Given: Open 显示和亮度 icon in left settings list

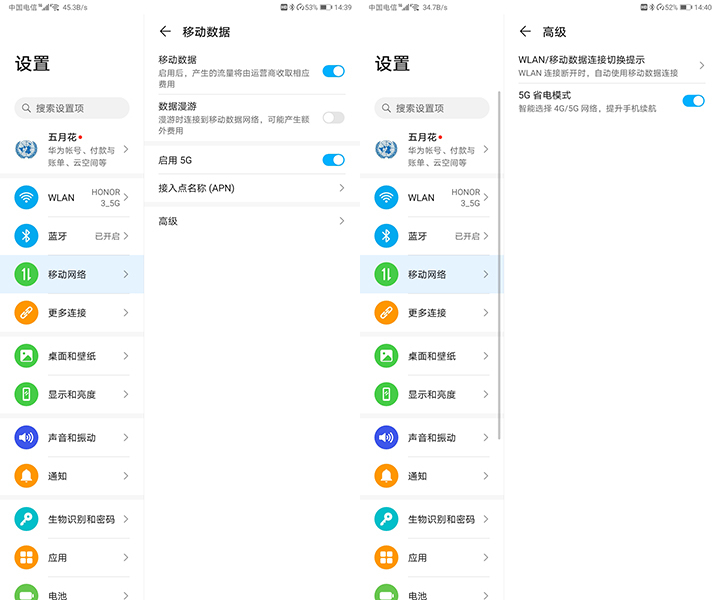Looking at the screenshot, I should click(26, 394).
